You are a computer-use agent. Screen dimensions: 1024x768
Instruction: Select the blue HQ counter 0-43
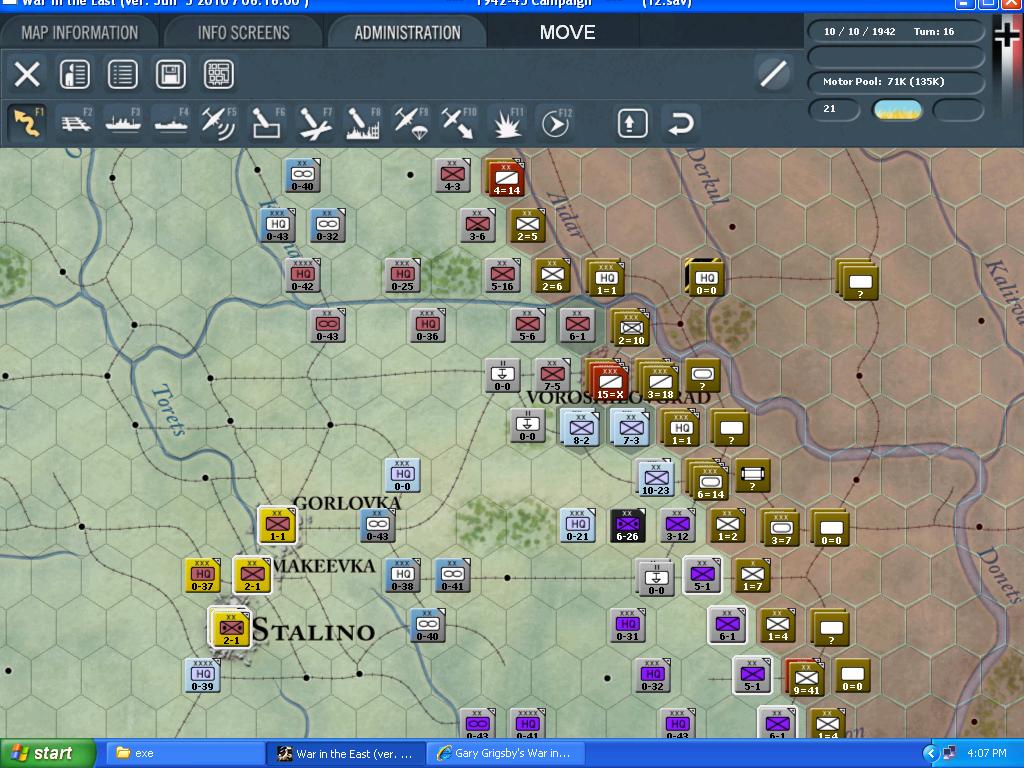coord(278,225)
